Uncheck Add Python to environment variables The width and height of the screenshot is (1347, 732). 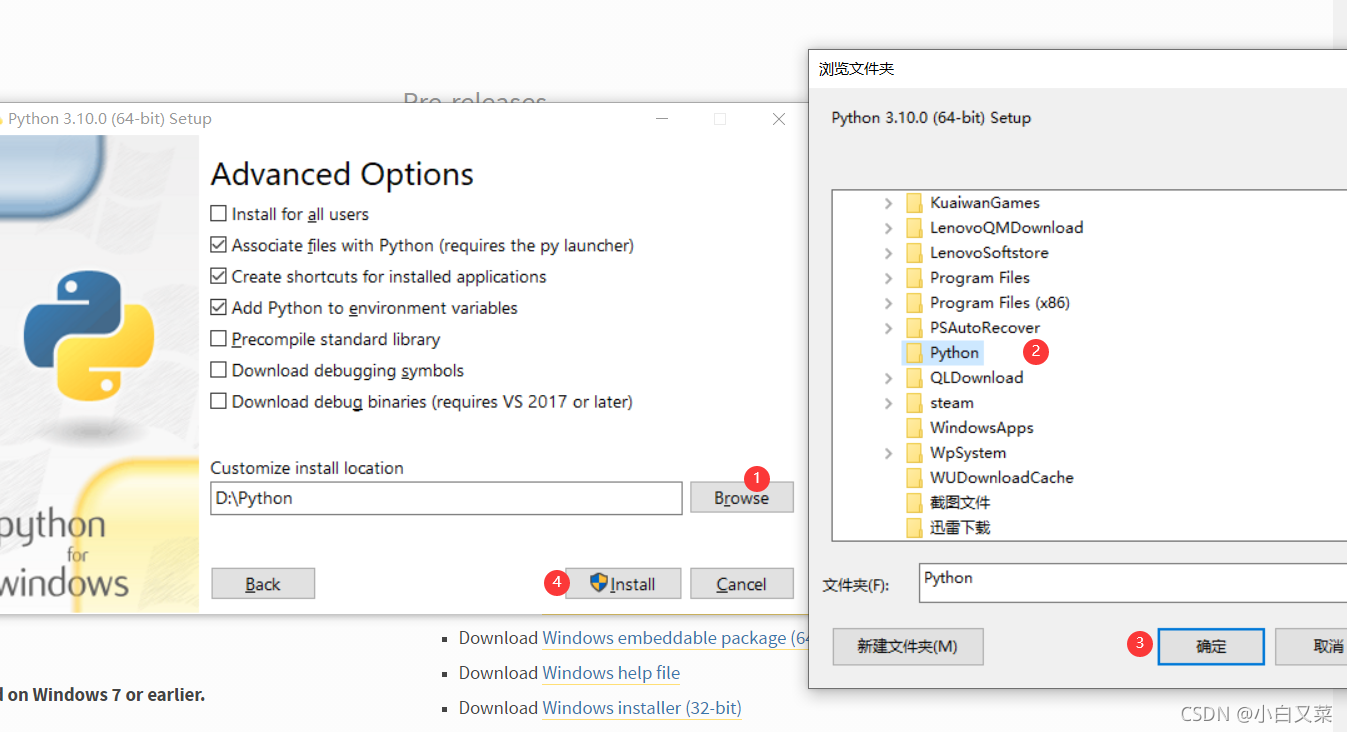[218, 308]
